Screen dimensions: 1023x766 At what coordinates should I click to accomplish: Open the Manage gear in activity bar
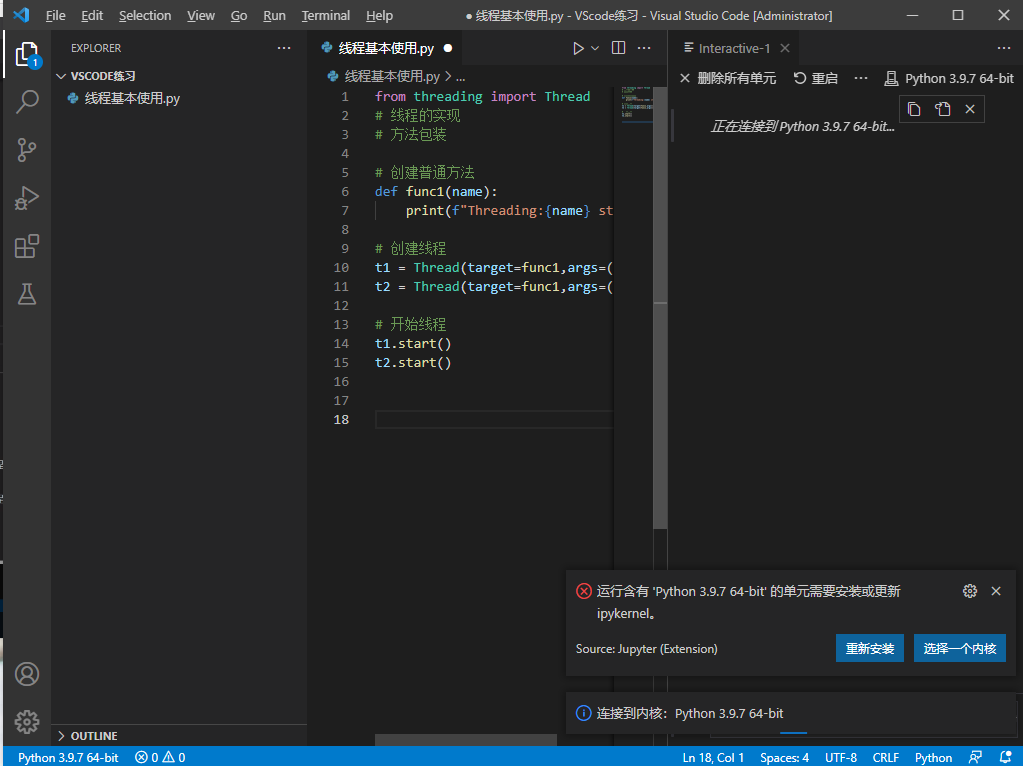(27, 722)
